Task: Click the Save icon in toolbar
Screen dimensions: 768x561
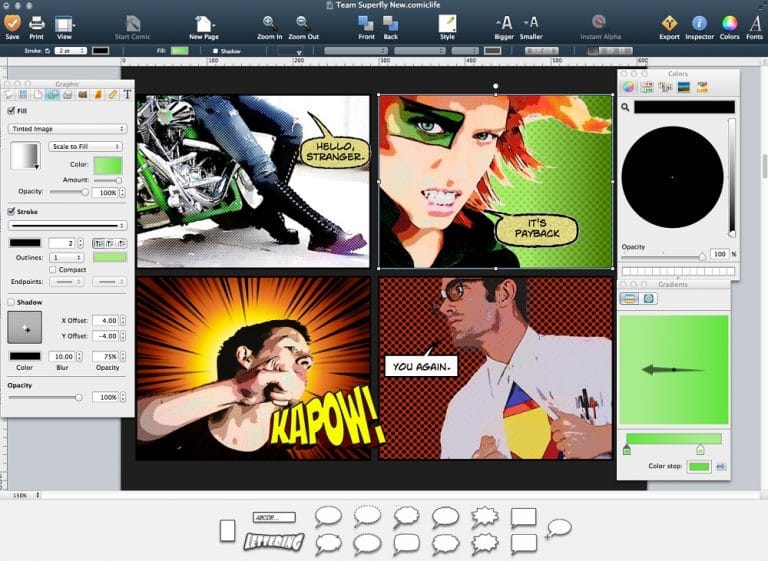Action: (x=12, y=24)
